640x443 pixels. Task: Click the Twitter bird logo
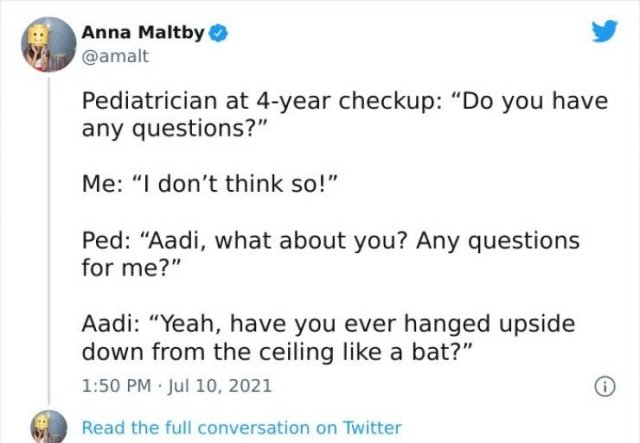tap(603, 33)
